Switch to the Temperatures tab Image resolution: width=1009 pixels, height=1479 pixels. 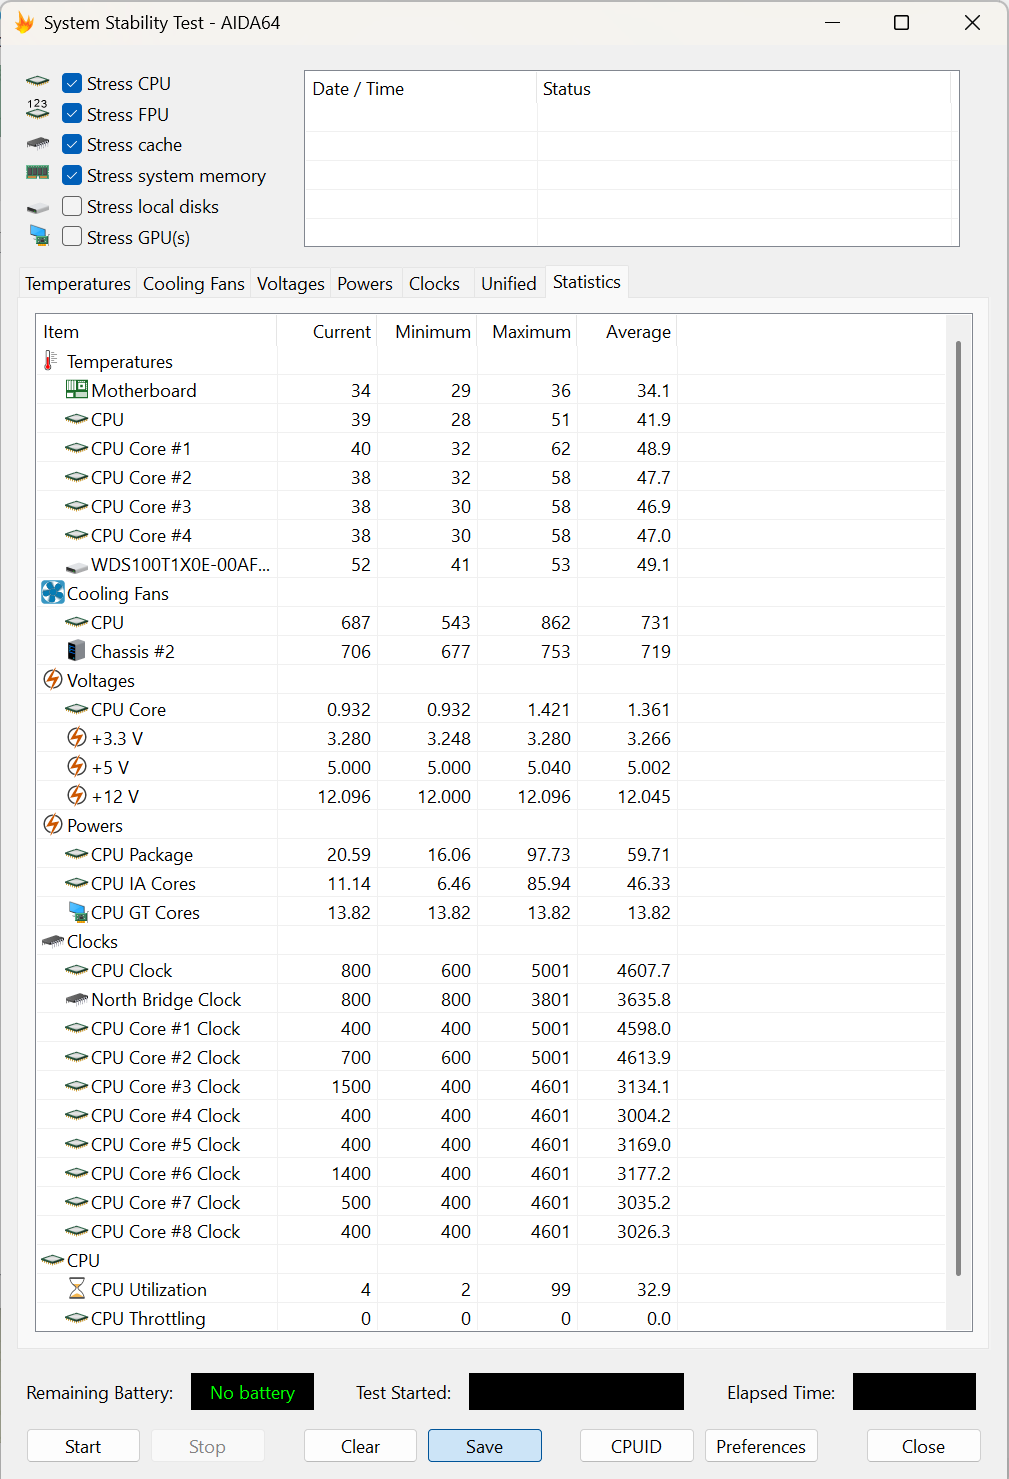coord(78,284)
